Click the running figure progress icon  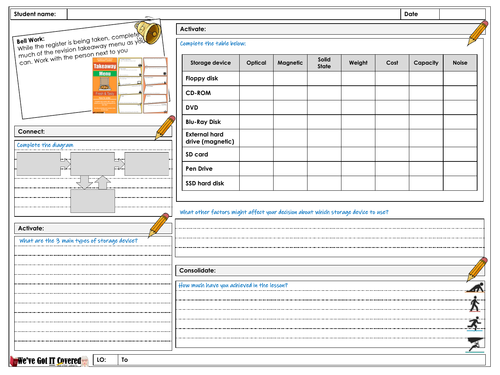pyautogui.click(x=475, y=324)
